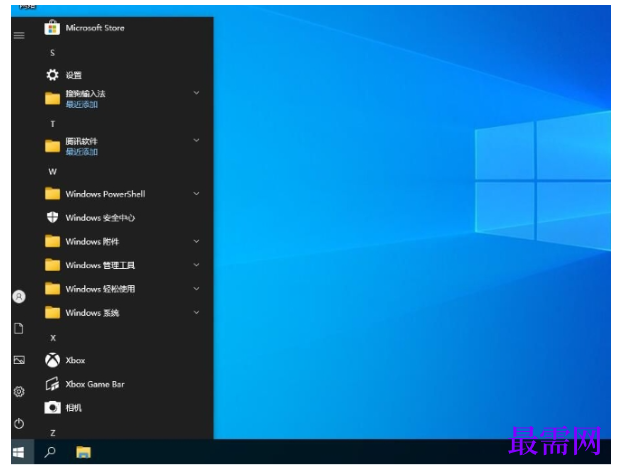The image size is (620, 472).
Task: Open Settings from the start sidebar
Action: click(x=19, y=391)
